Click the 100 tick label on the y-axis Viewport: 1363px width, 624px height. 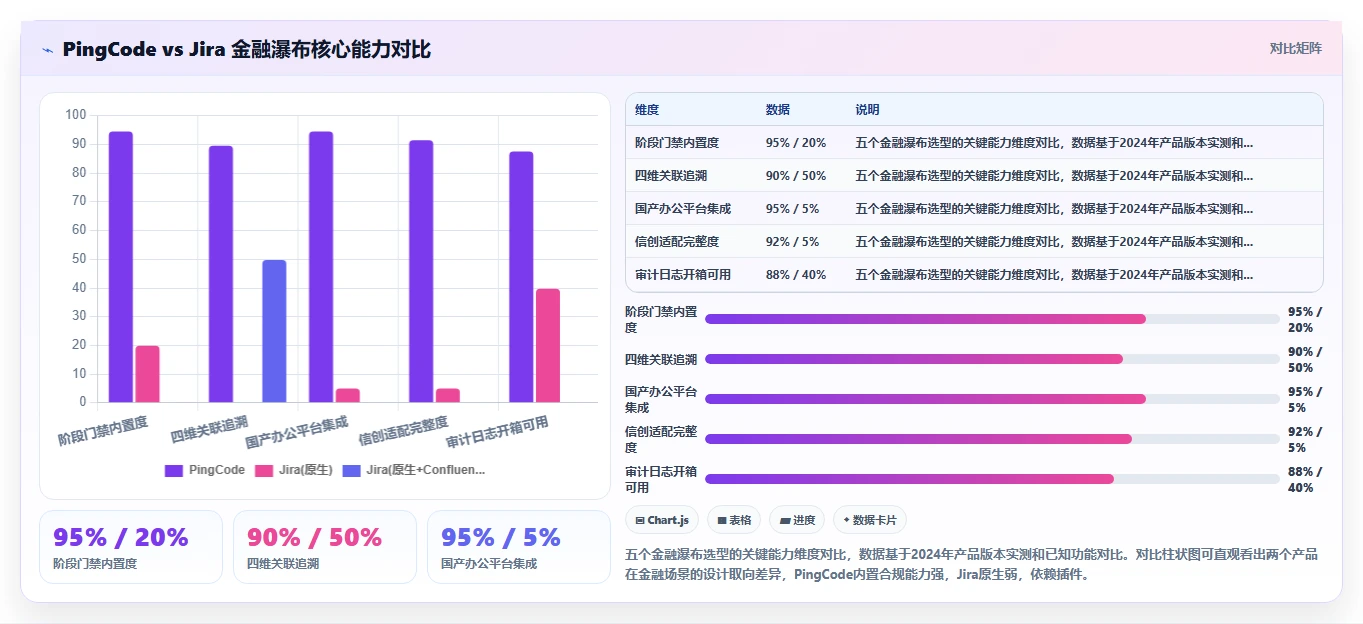[x=76, y=115]
